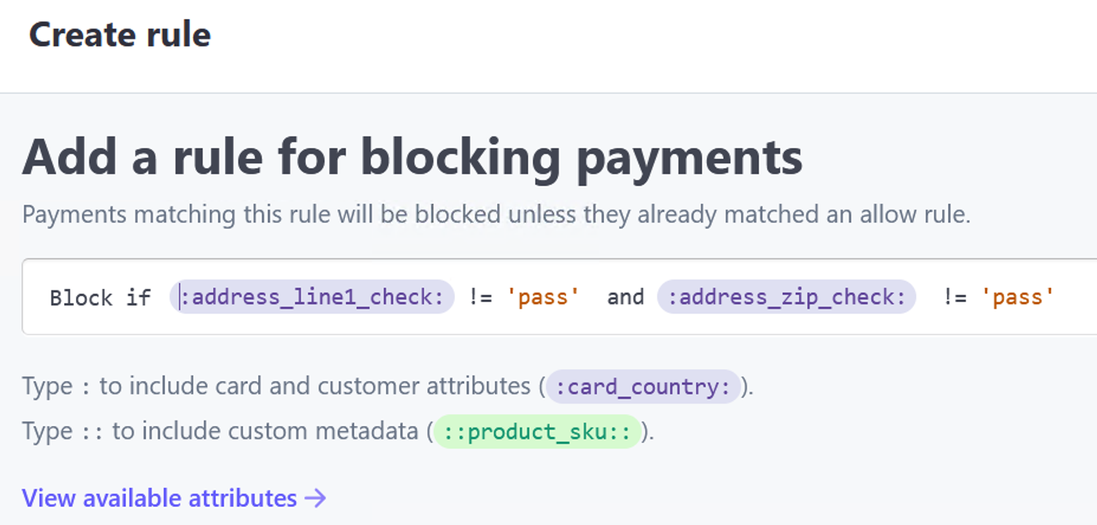Select the :address_zip_check: attribute token
Viewport: 1097px width, 525px height.
(x=786, y=297)
